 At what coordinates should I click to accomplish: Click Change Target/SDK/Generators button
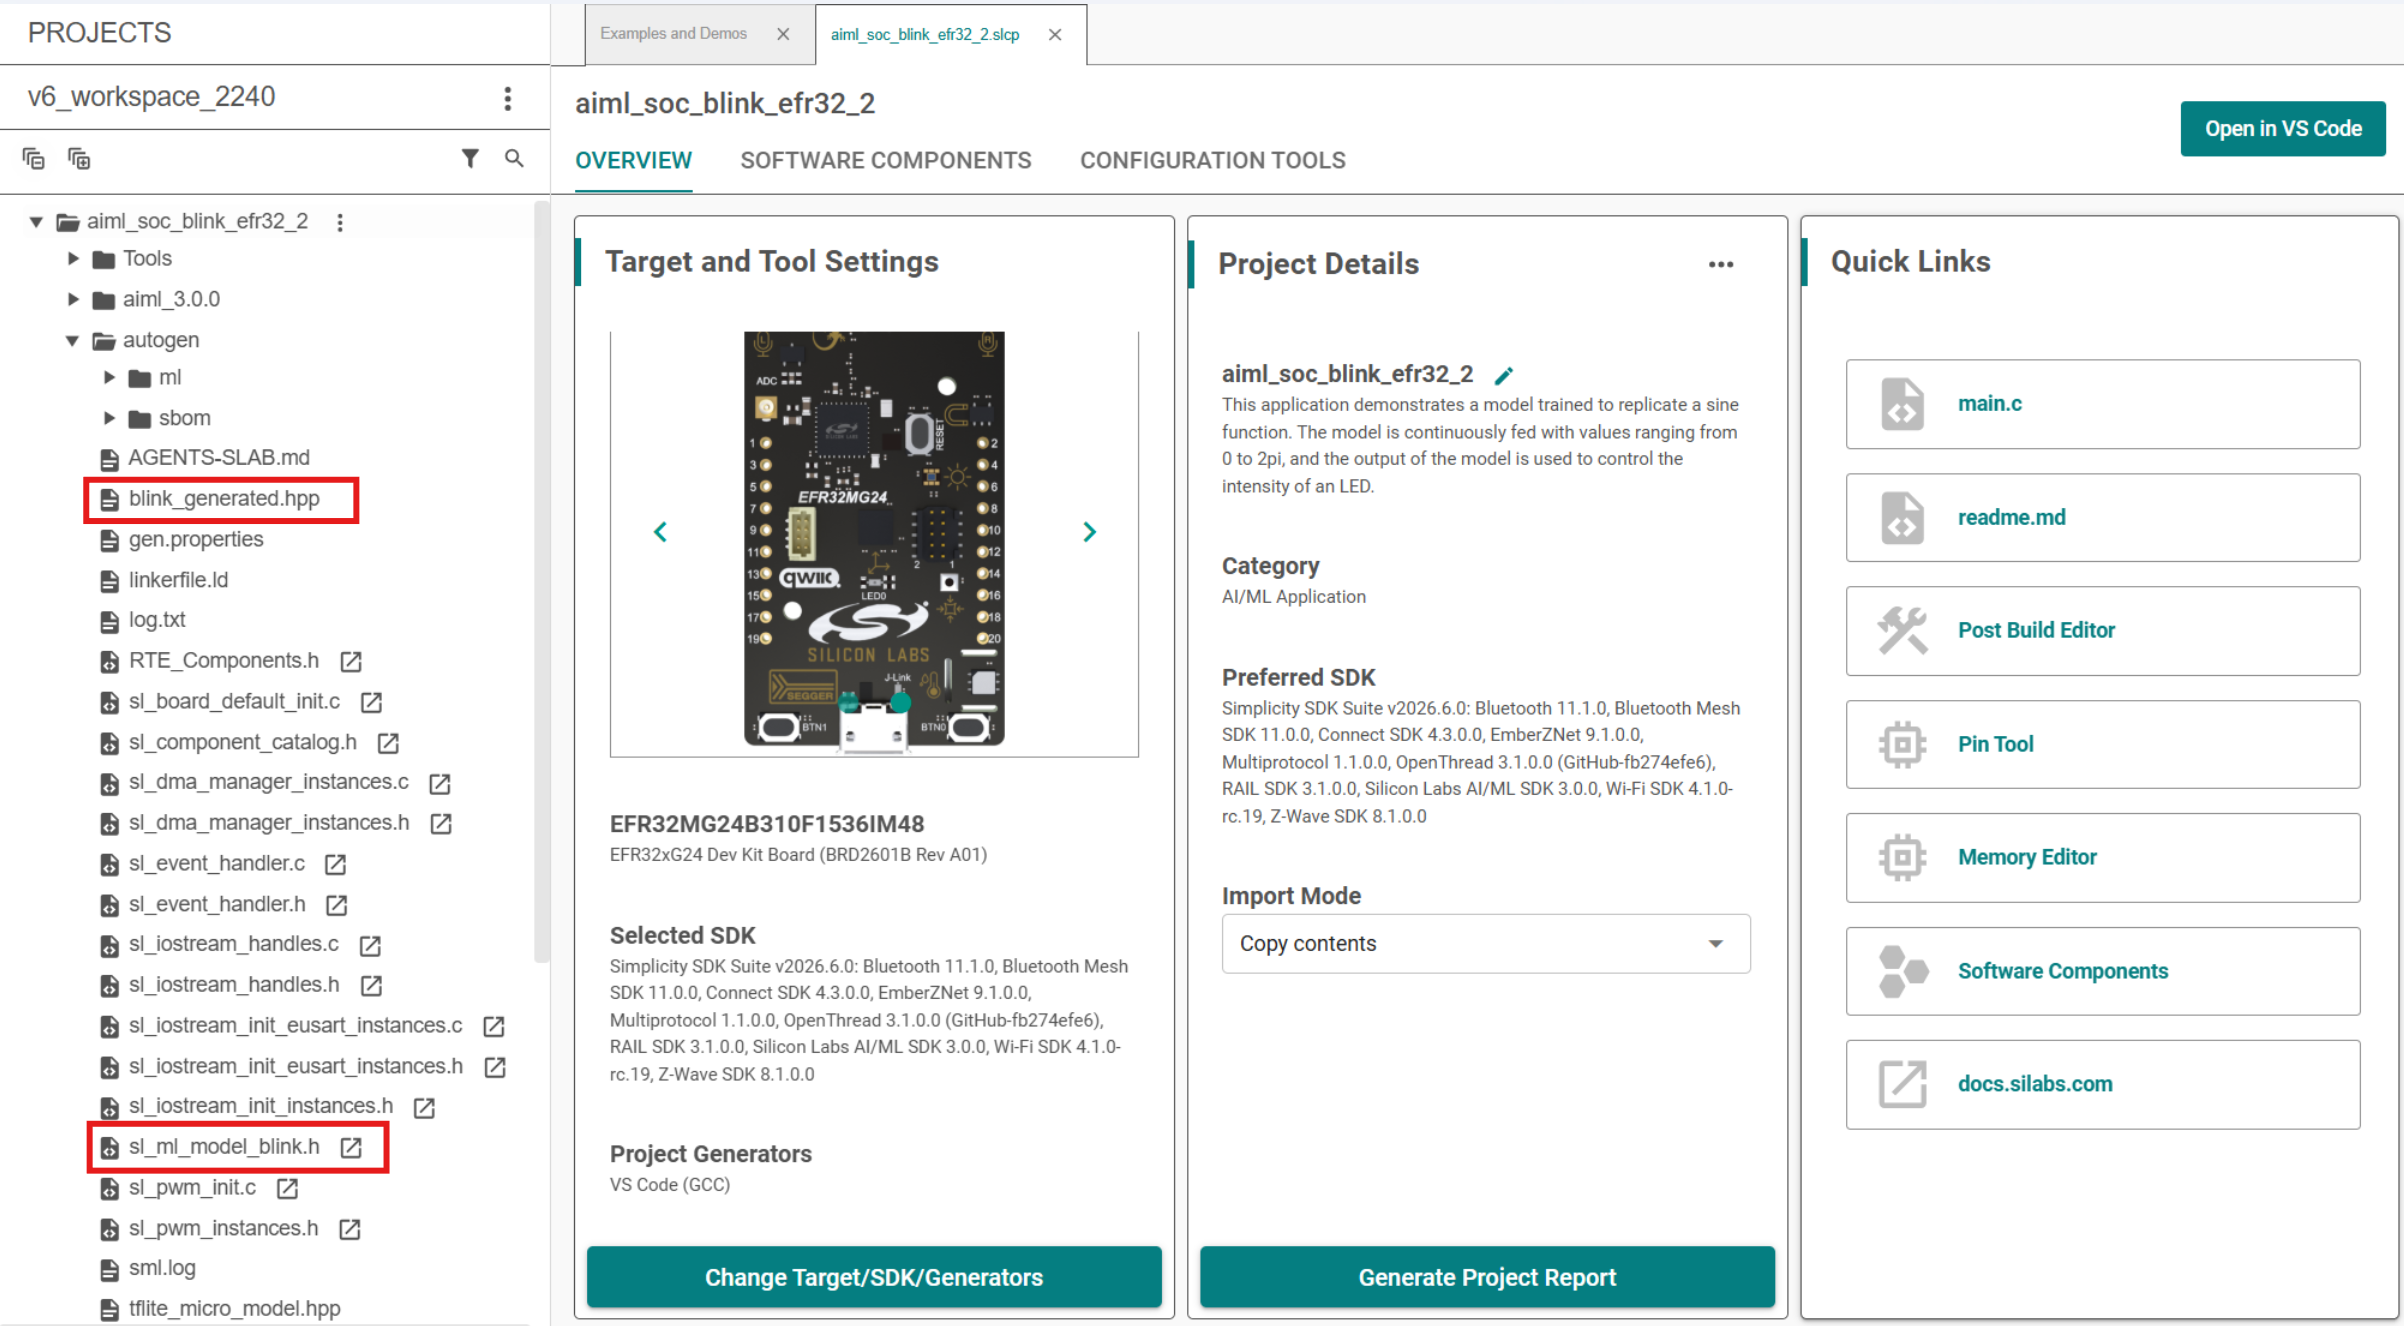[874, 1278]
